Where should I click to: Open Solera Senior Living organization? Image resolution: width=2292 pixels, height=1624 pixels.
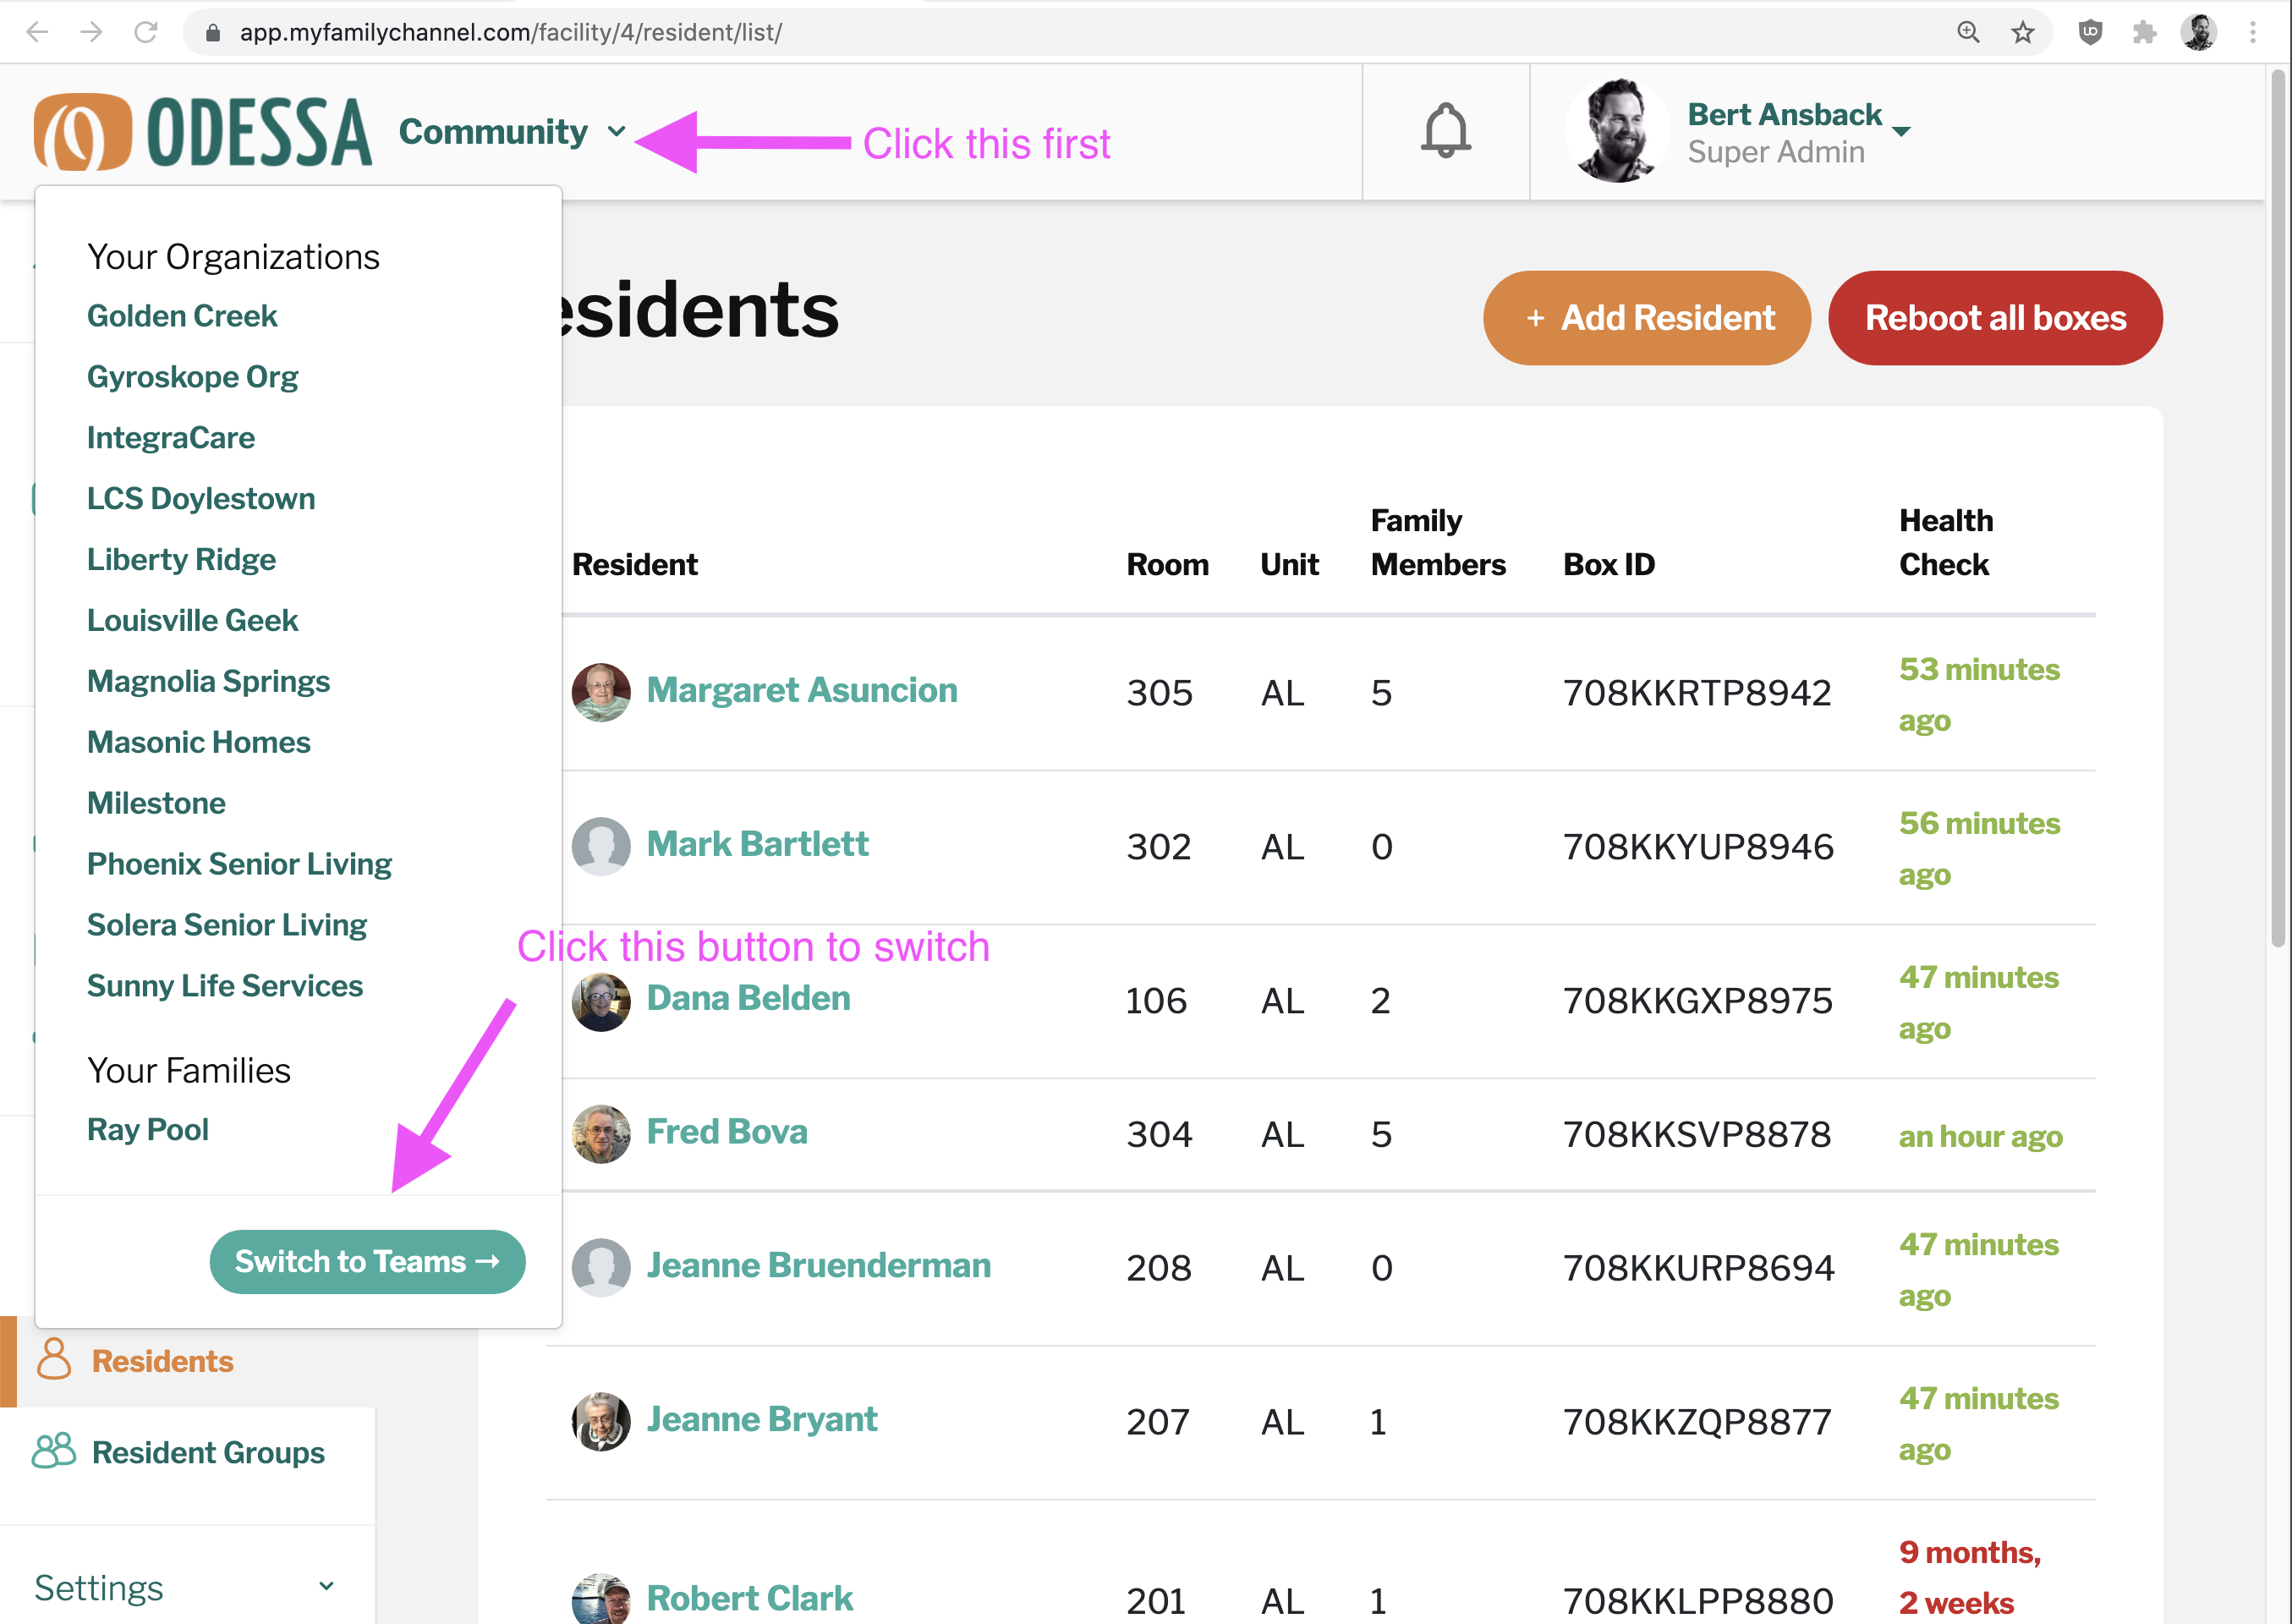click(227, 925)
